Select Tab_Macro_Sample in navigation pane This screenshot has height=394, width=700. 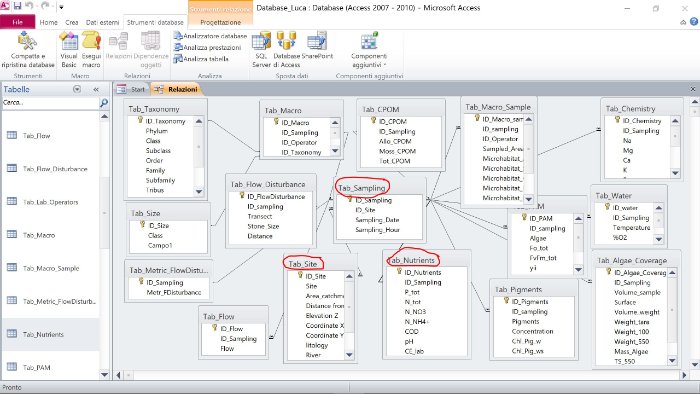coord(51,268)
